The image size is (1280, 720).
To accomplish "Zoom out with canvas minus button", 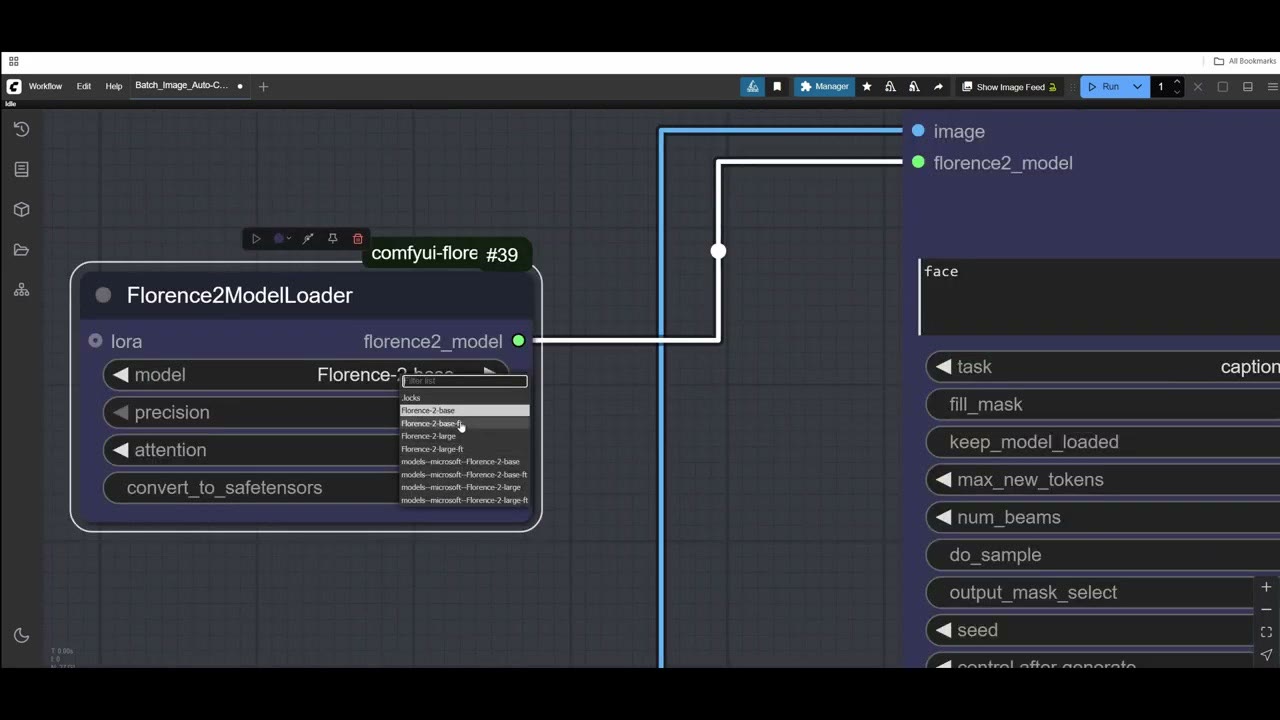I will pos(1266,609).
